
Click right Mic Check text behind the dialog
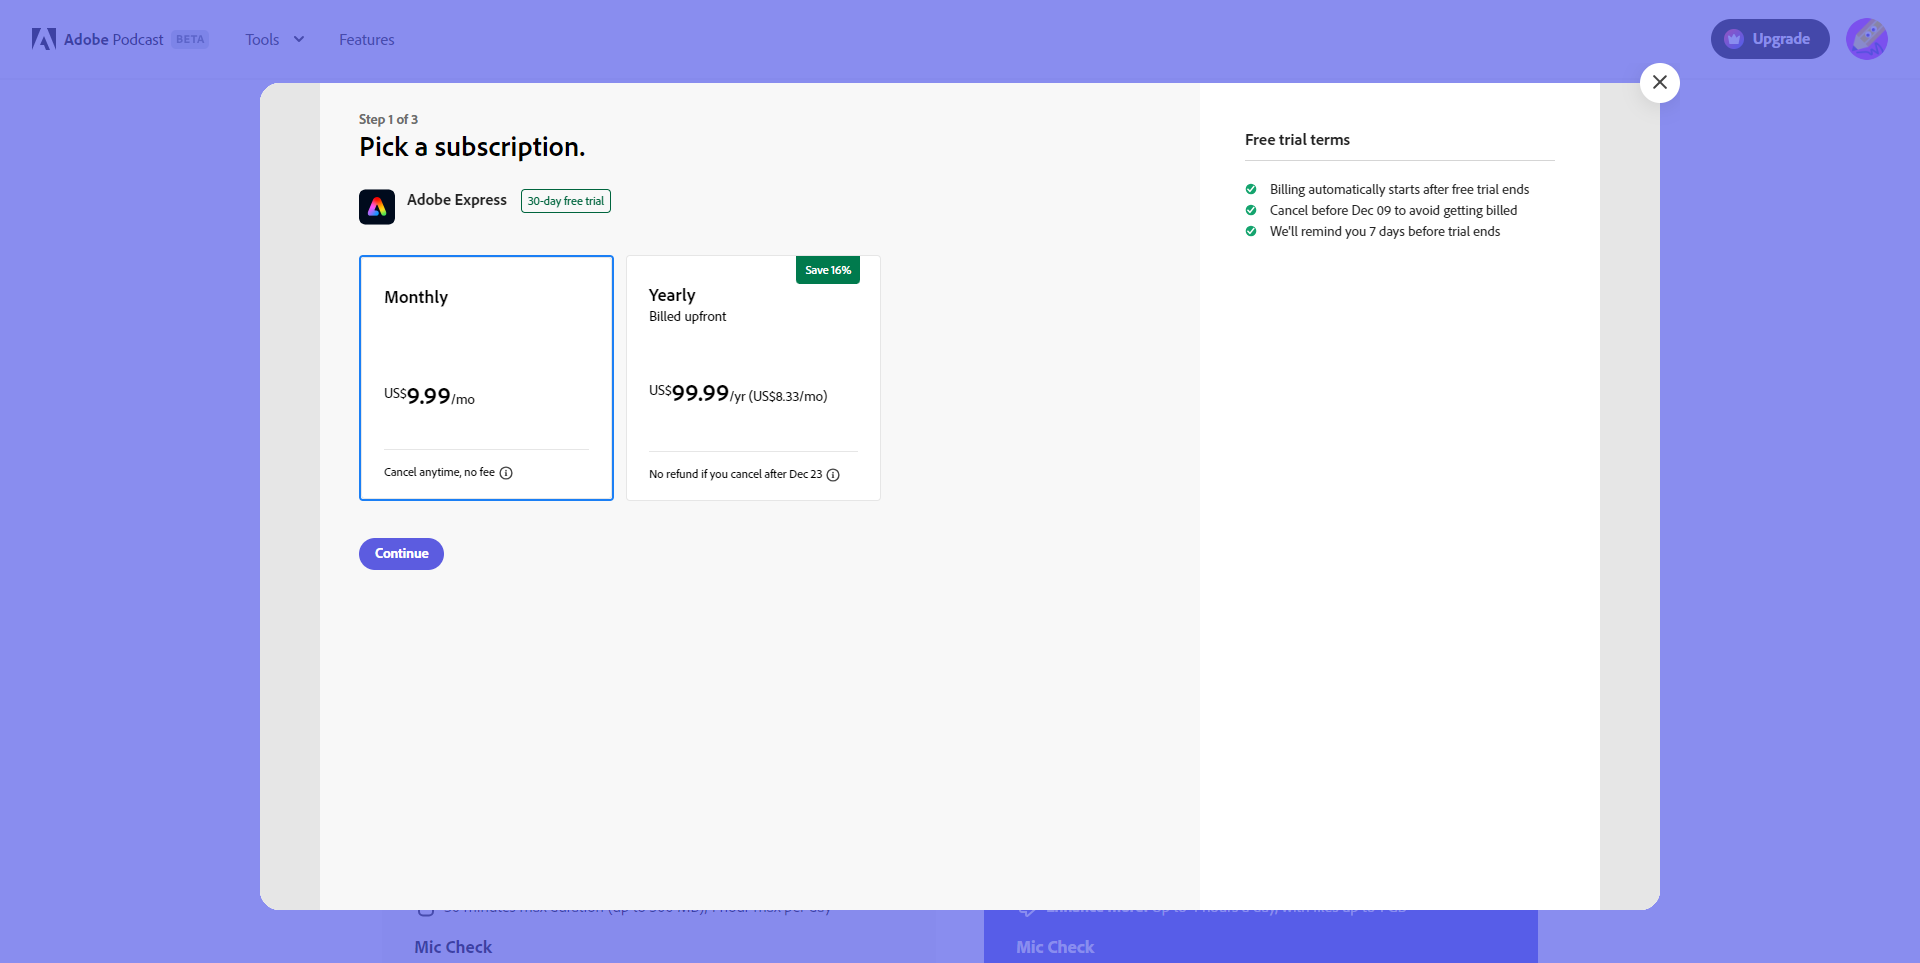tap(1055, 947)
